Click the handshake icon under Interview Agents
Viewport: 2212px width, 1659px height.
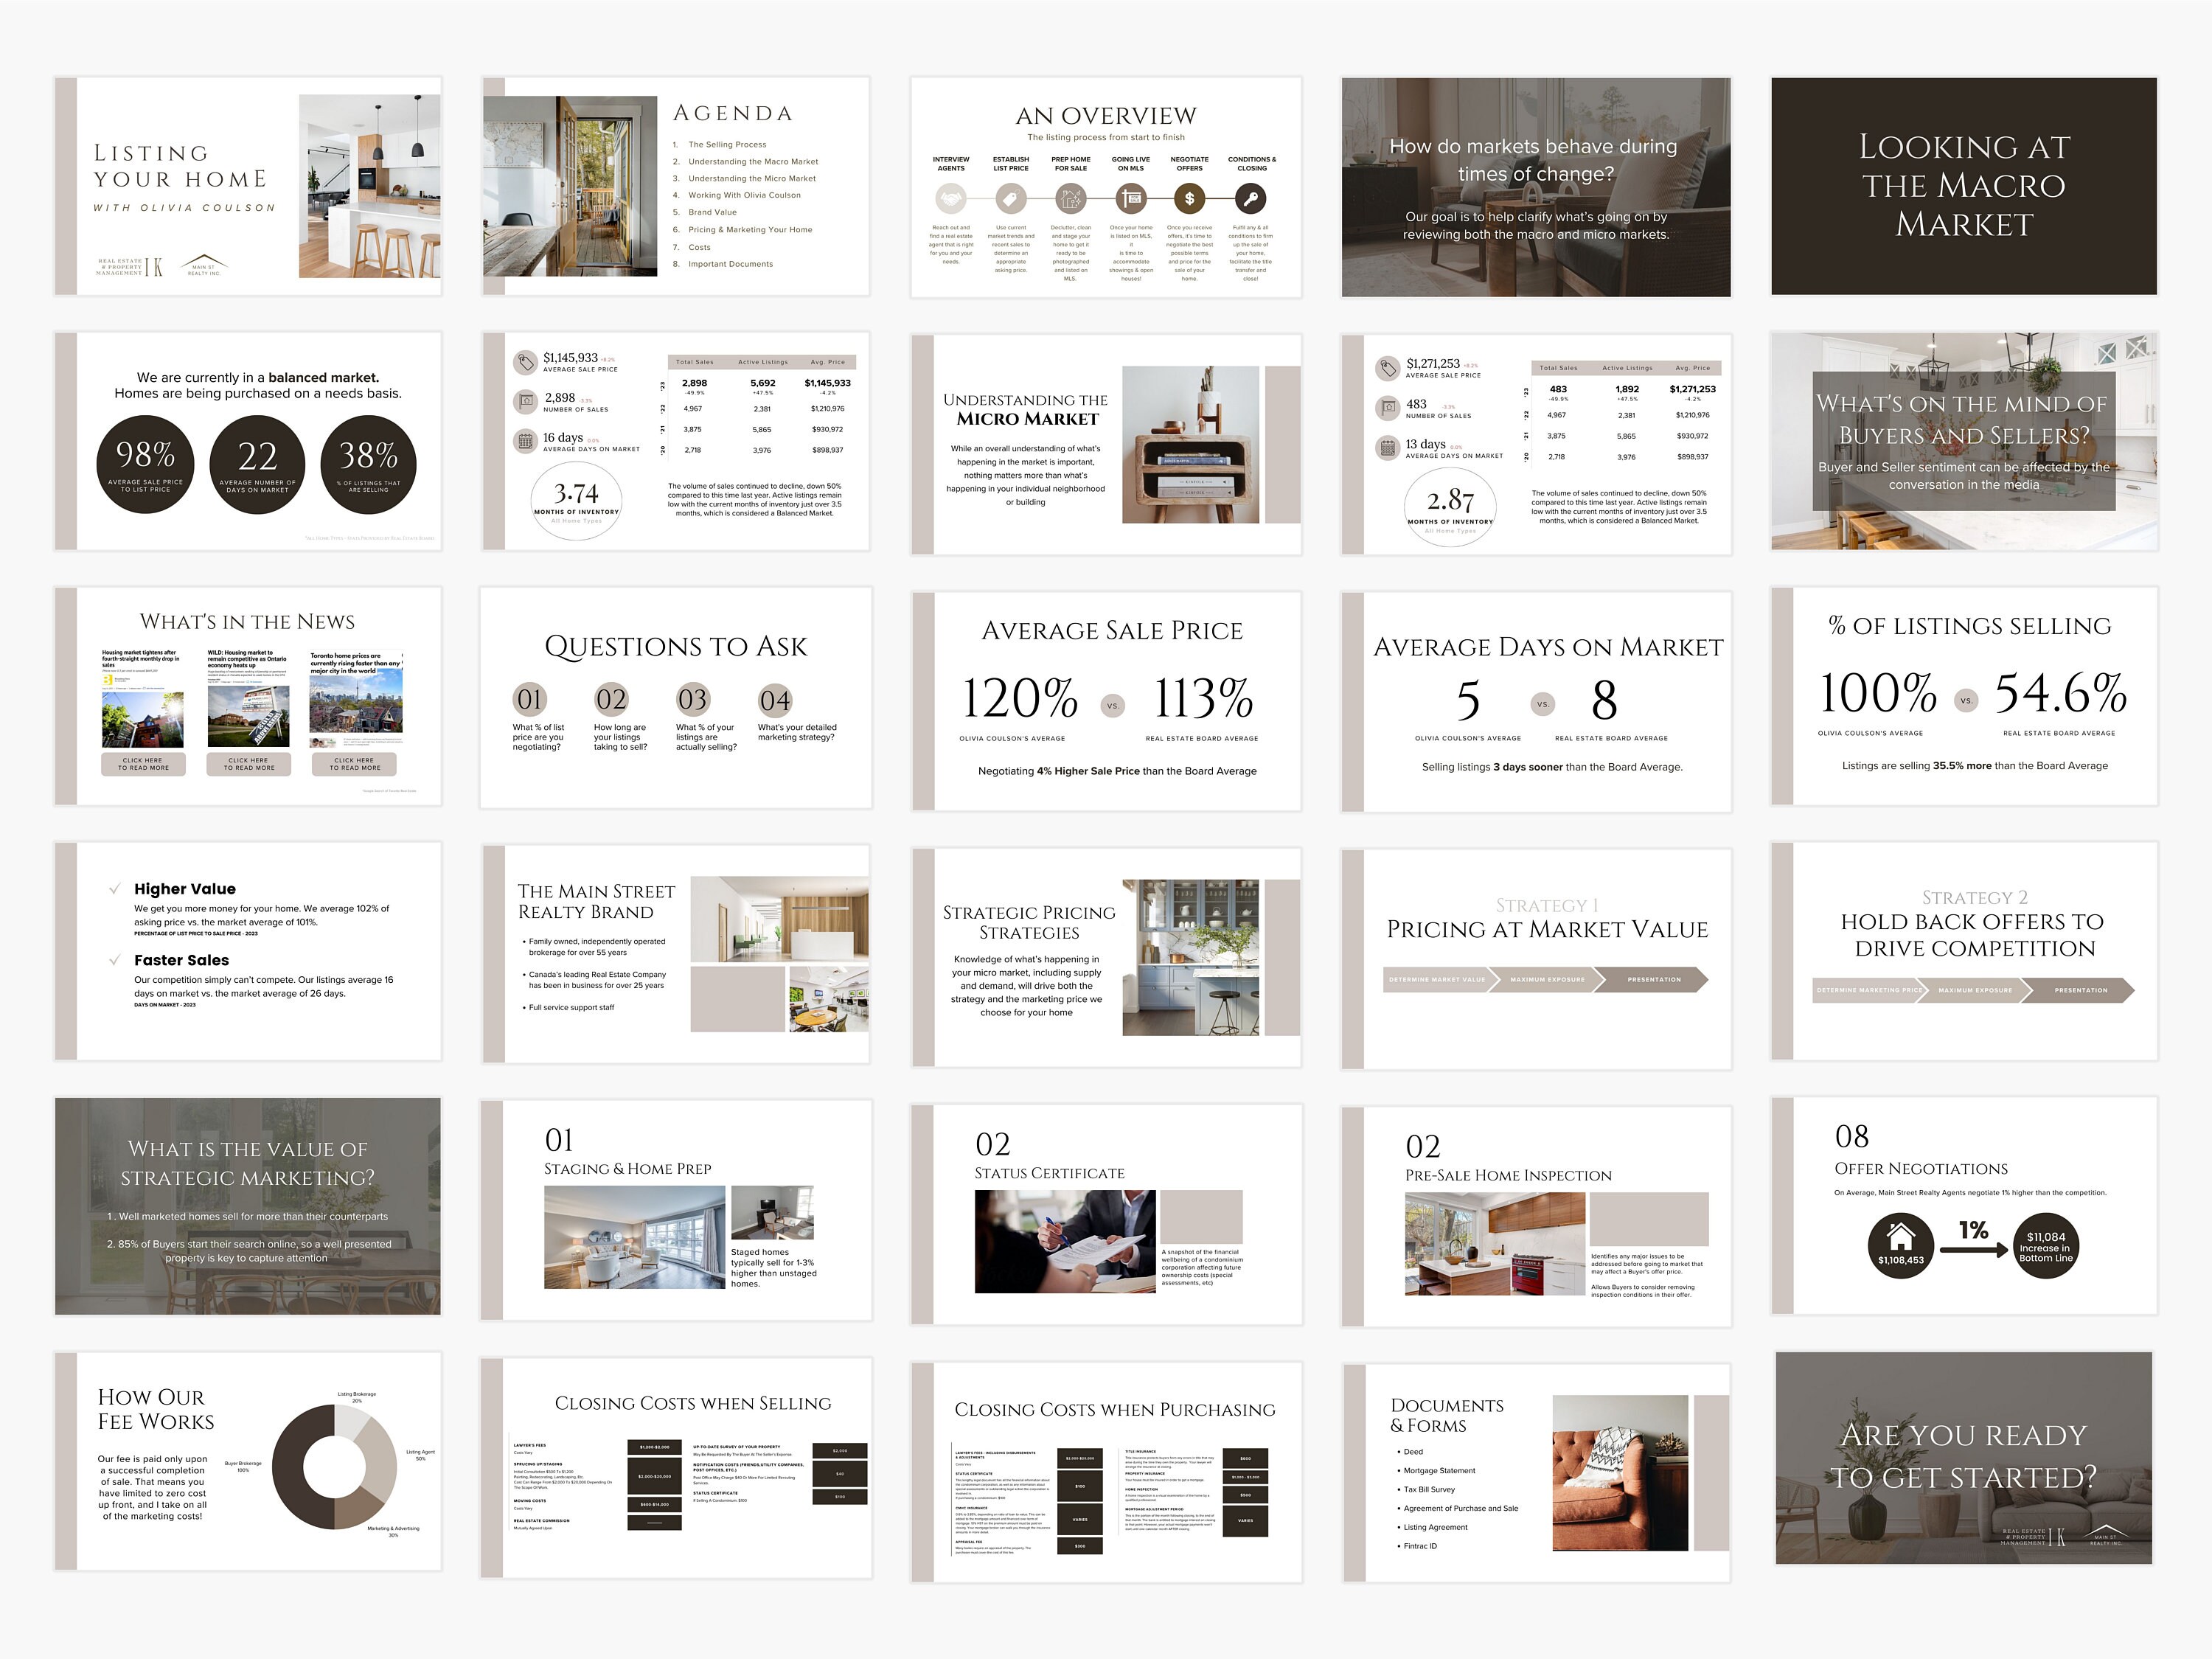point(950,199)
